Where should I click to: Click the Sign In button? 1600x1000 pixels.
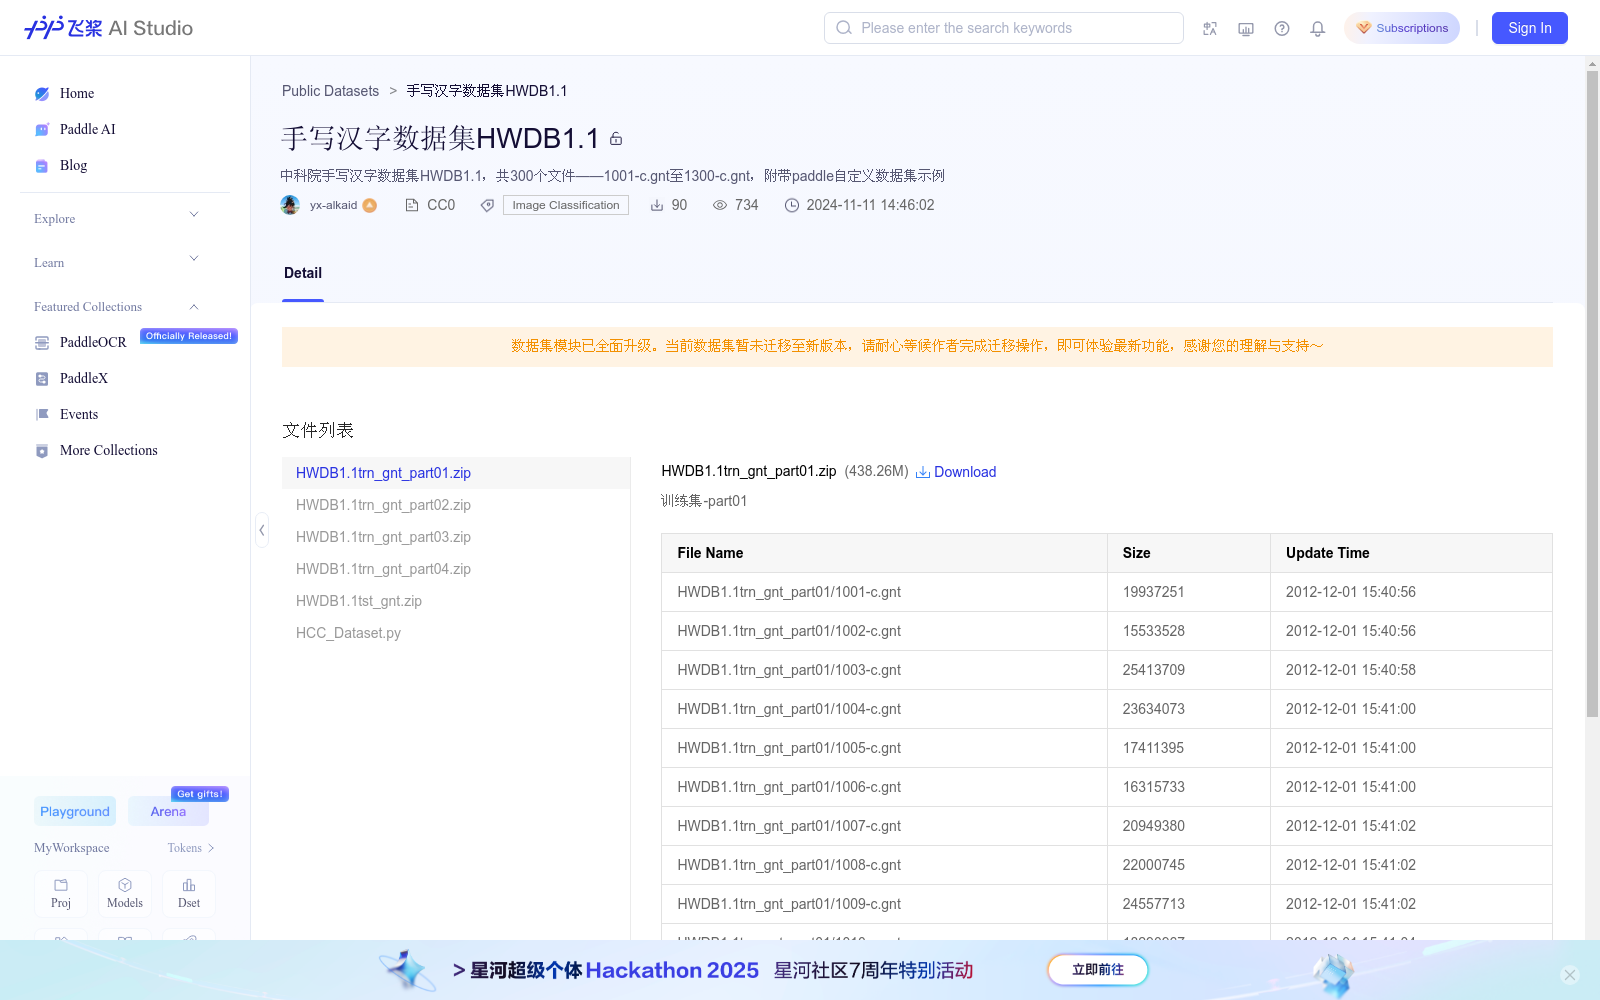[1530, 28]
